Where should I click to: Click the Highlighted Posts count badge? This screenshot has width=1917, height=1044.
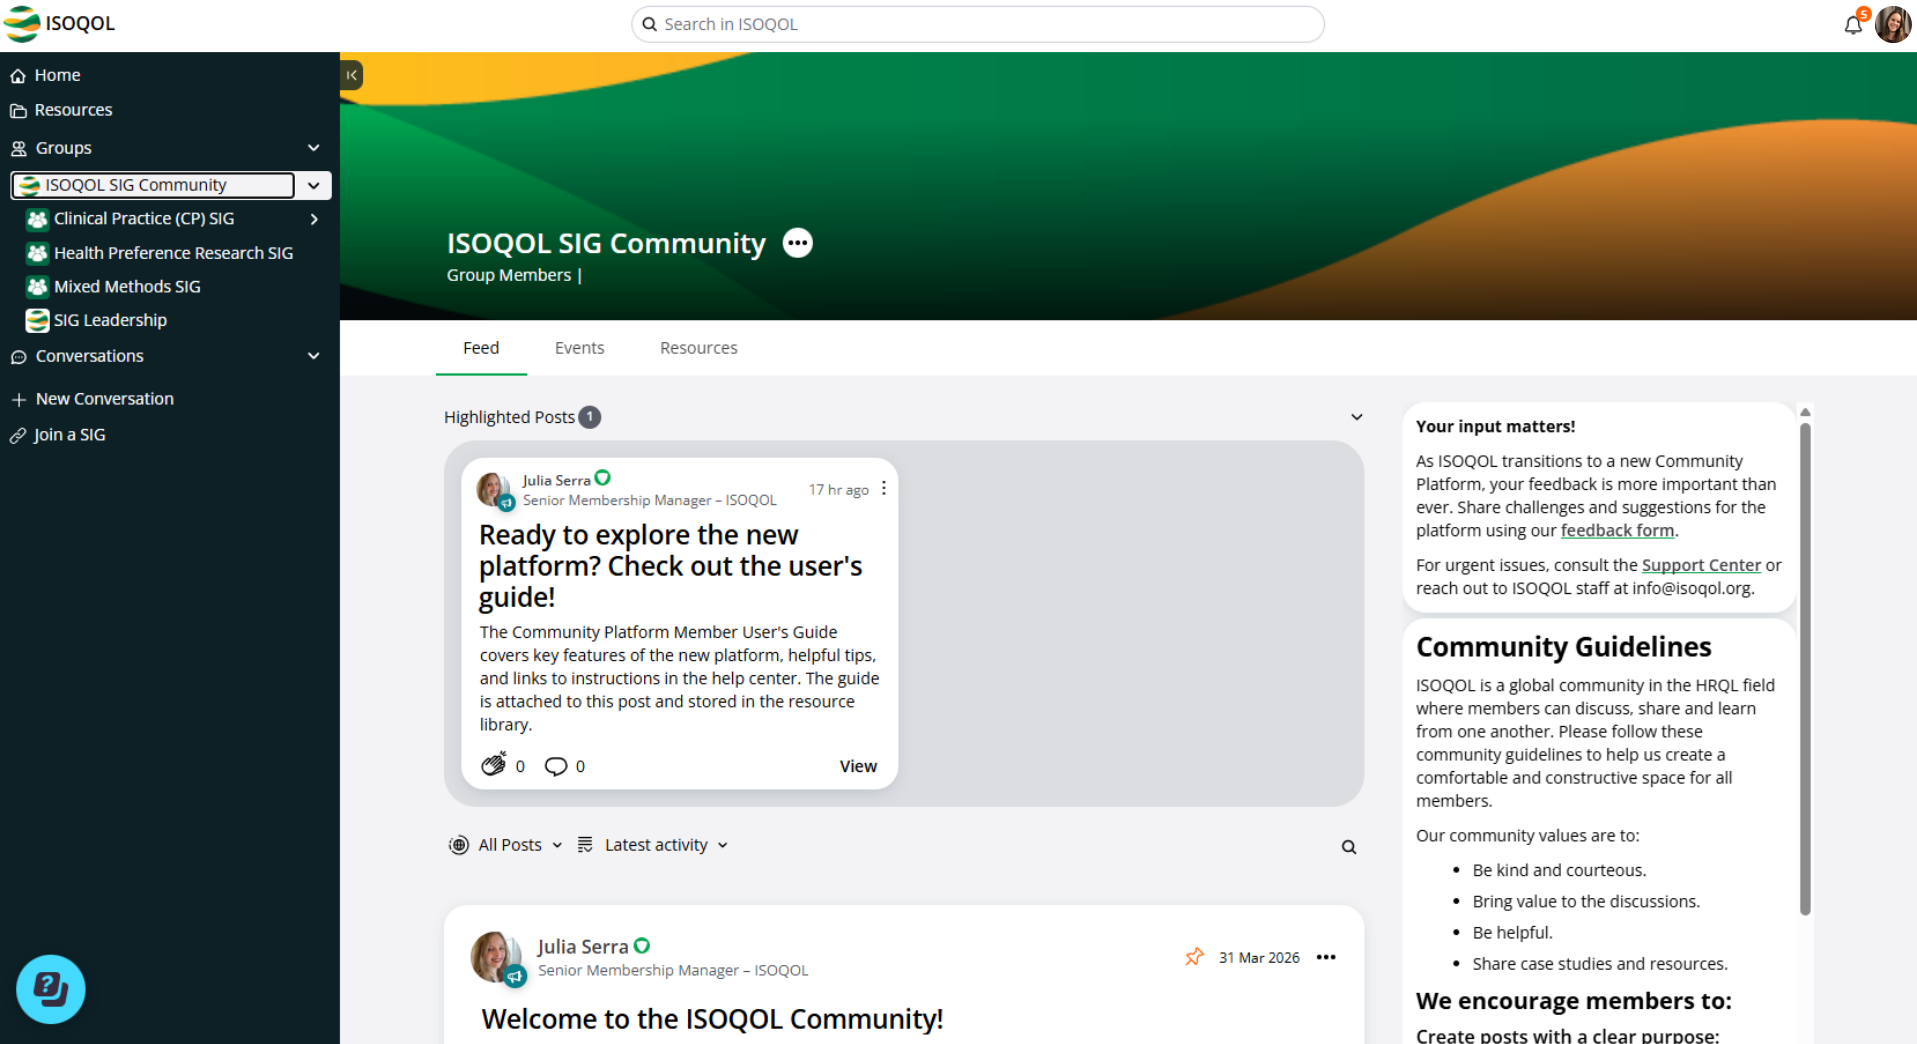click(590, 417)
